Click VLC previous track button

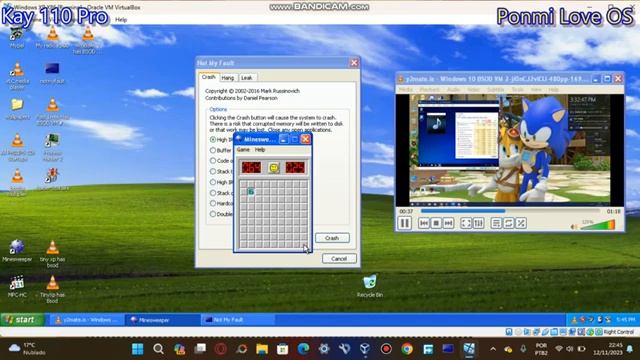pyautogui.click(x=424, y=223)
